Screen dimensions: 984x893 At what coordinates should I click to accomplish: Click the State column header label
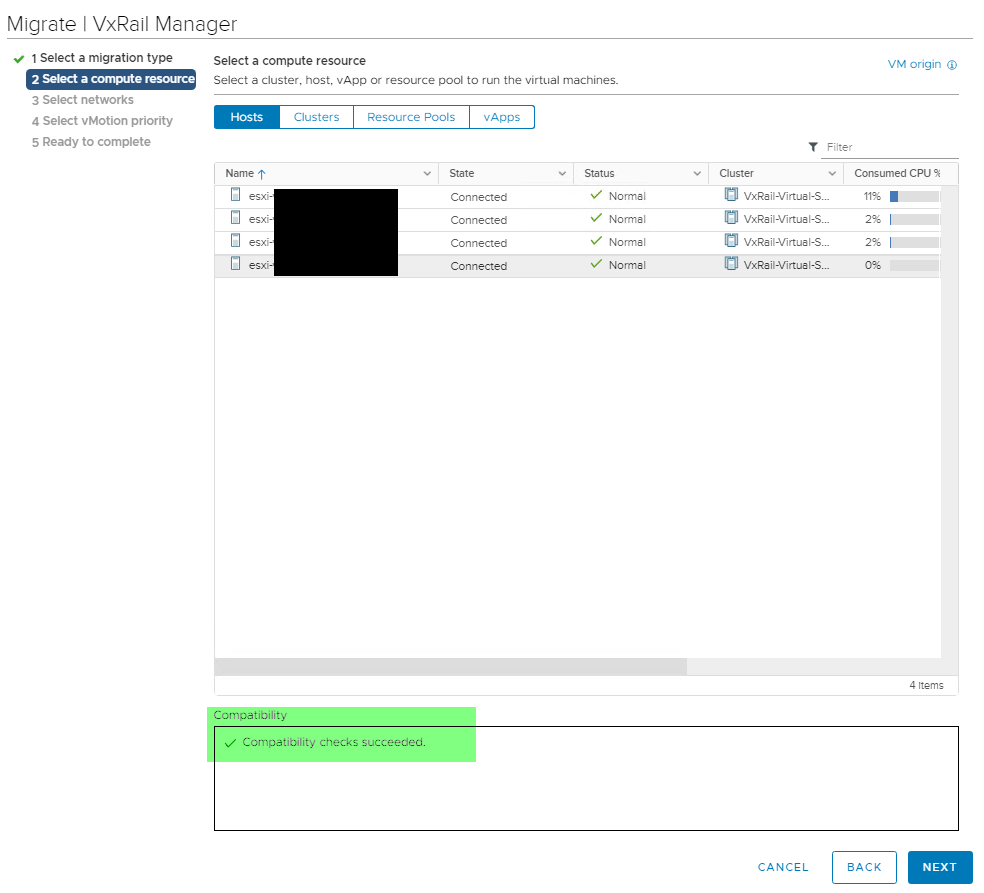462,173
